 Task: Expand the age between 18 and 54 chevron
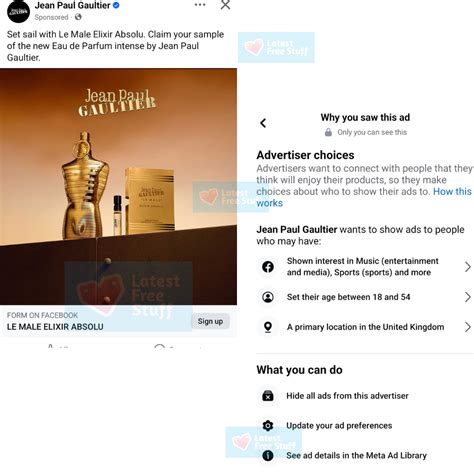point(468,297)
